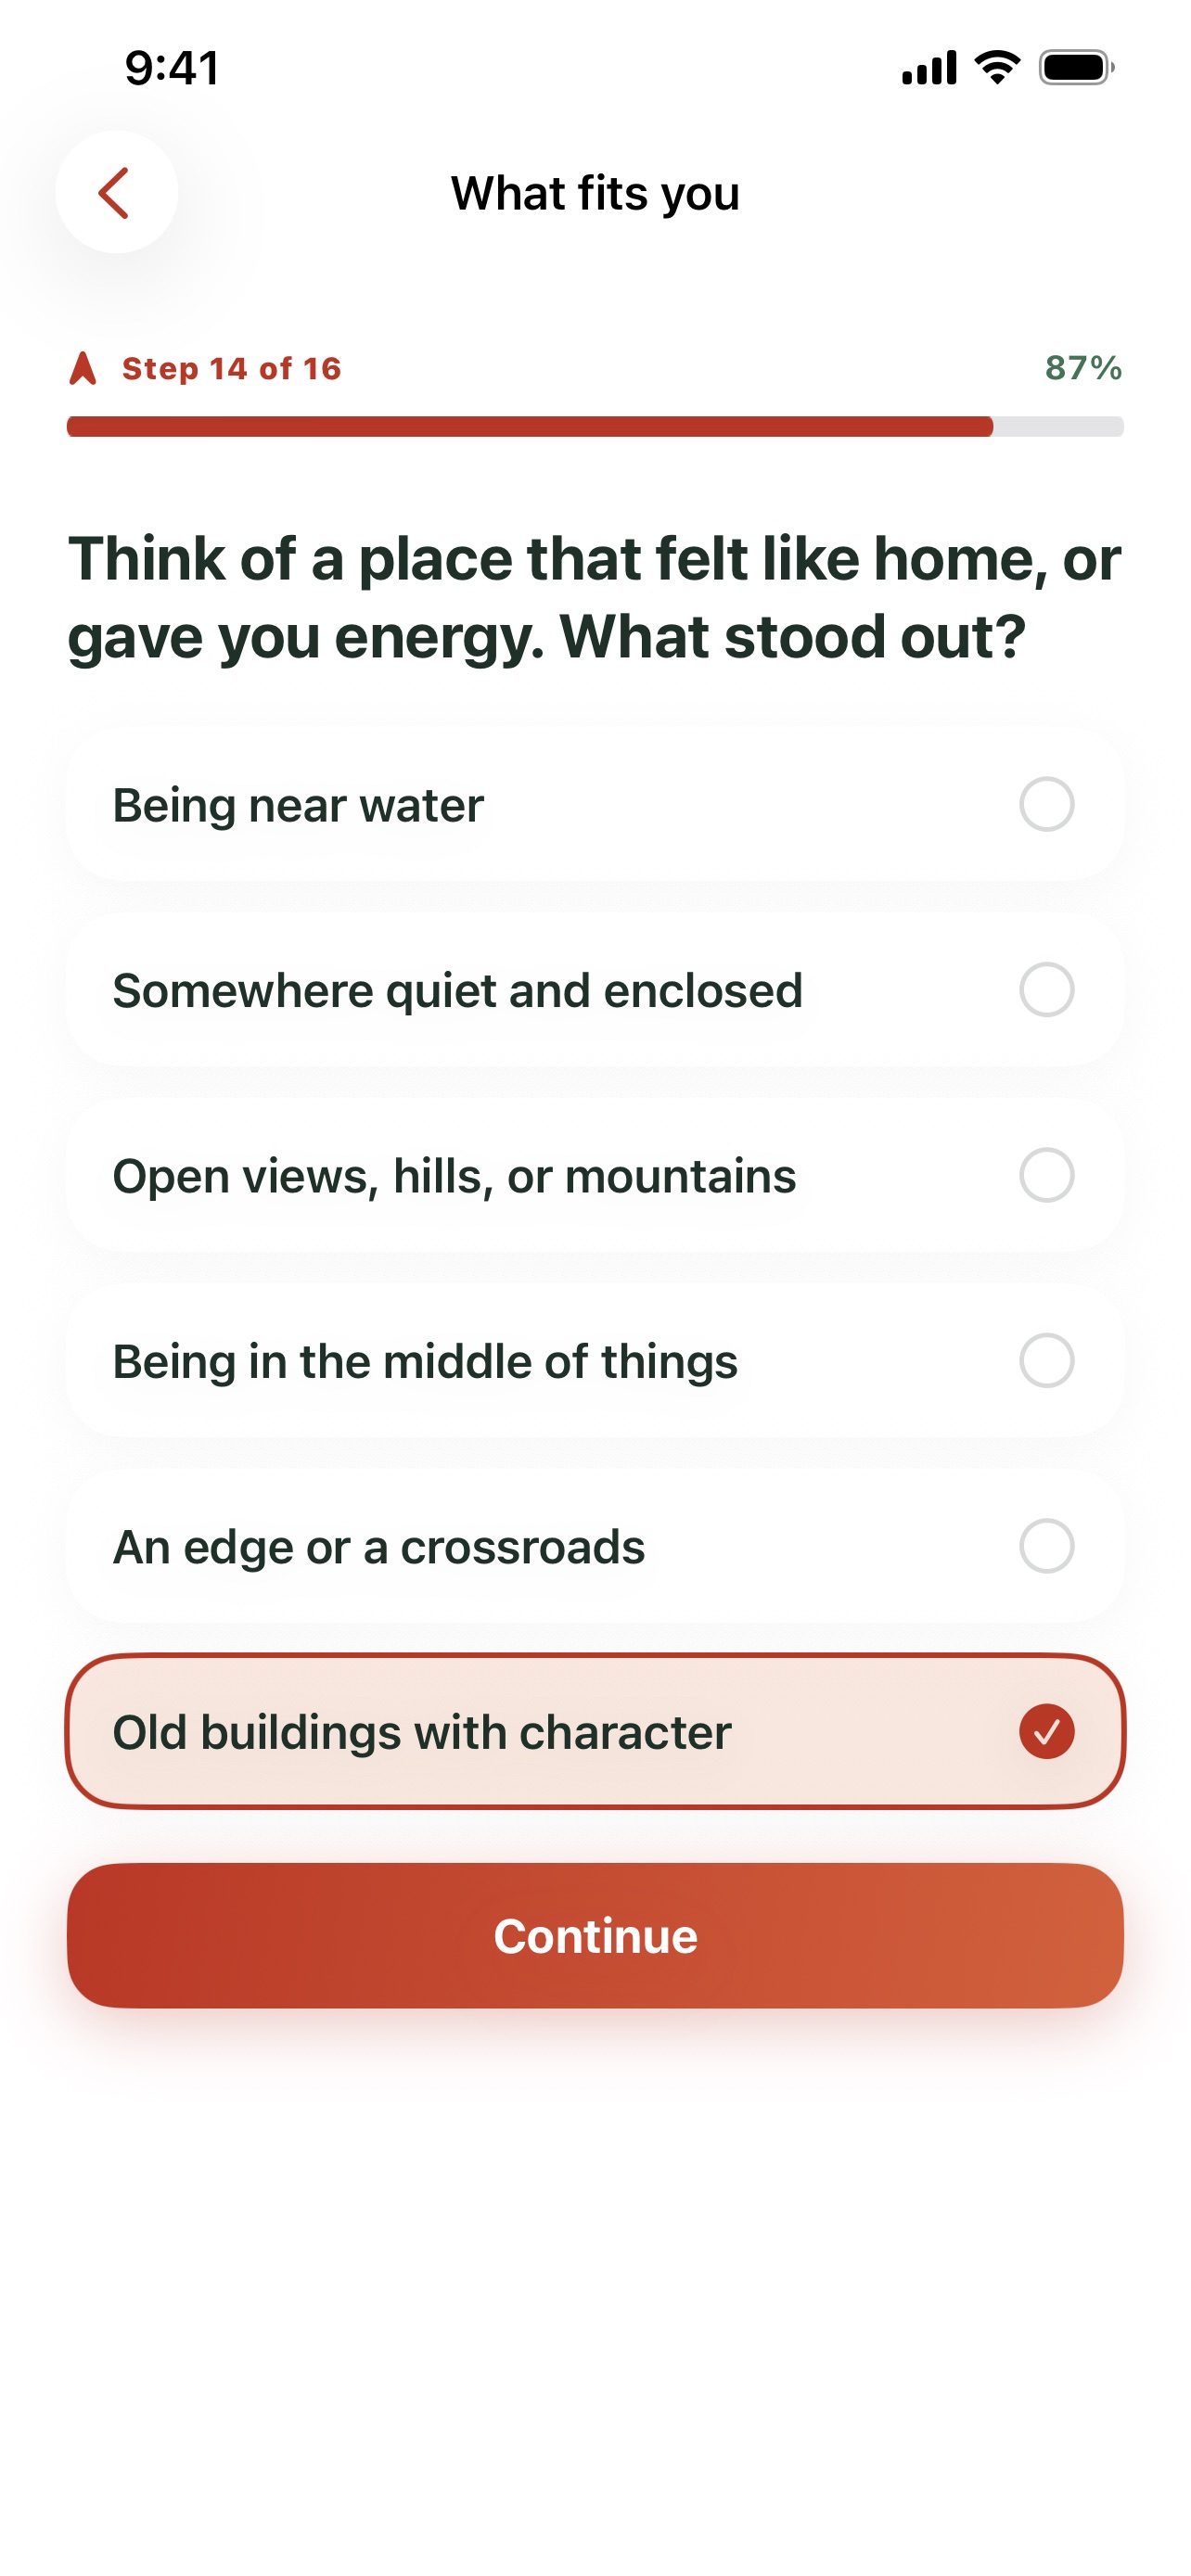The image size is (1191, 2576).
Task: Tap the red checkmark selected icon
Action: click(1046, 1731)
